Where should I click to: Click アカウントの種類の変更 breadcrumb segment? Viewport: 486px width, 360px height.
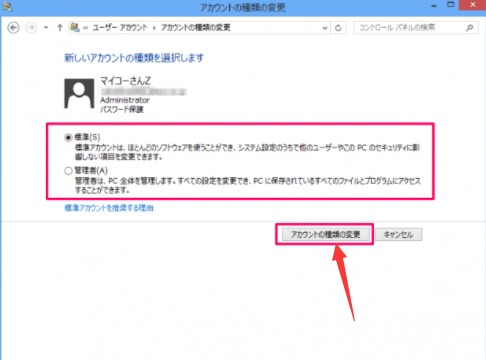[196, 28]
